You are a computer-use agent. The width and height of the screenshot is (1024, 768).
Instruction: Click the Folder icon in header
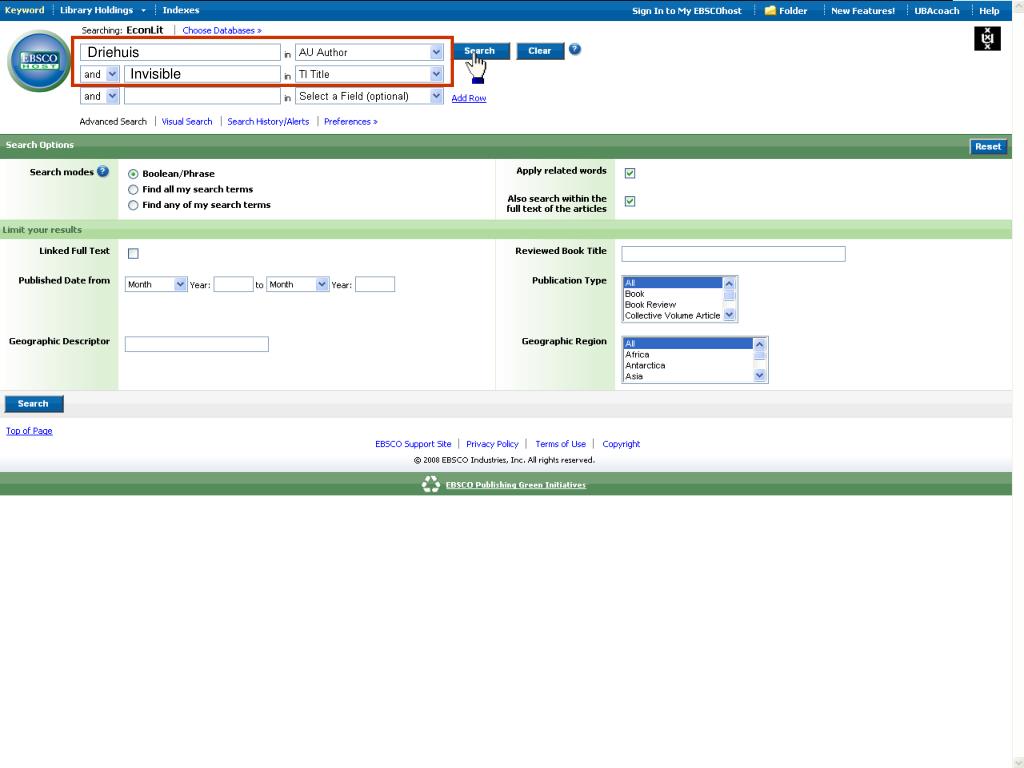(x=770, y=10)
